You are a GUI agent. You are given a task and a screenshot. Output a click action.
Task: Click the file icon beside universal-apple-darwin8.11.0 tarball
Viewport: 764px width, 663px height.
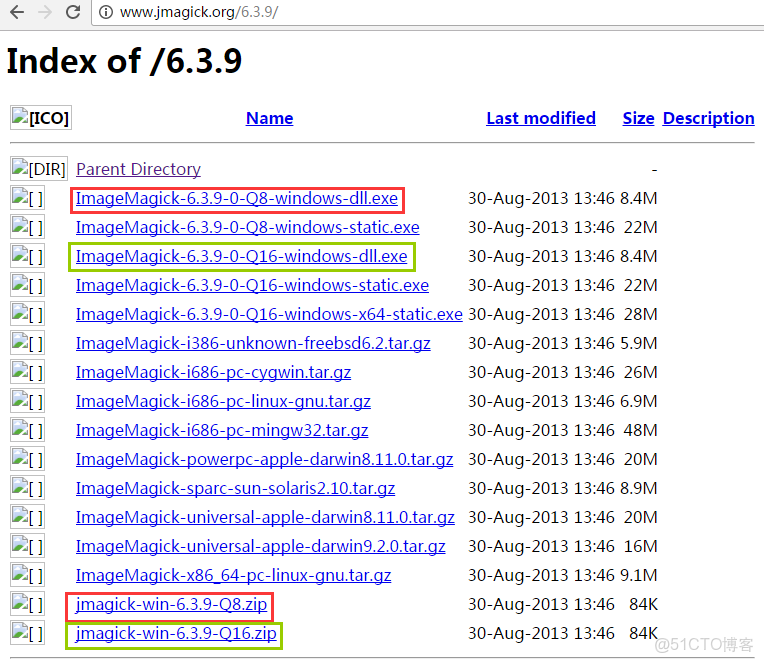[x=27, y=517]
